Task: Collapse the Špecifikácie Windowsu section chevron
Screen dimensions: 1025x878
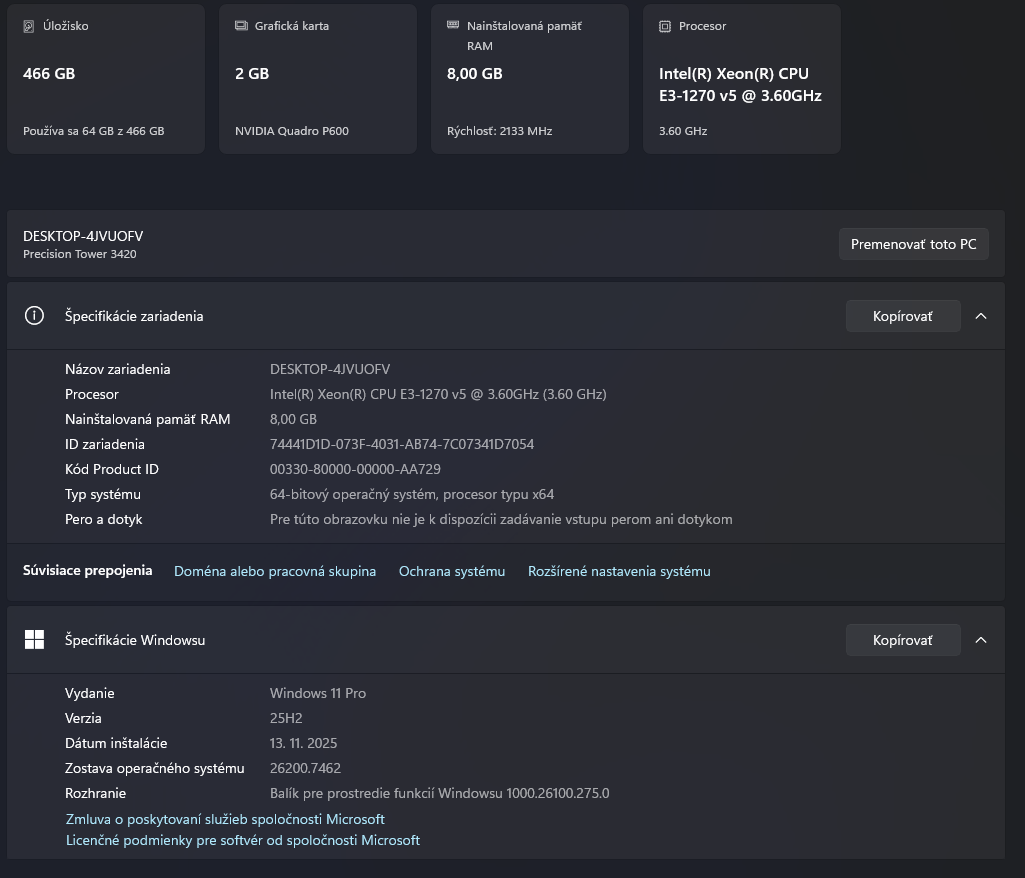Action: coord(981,639)
